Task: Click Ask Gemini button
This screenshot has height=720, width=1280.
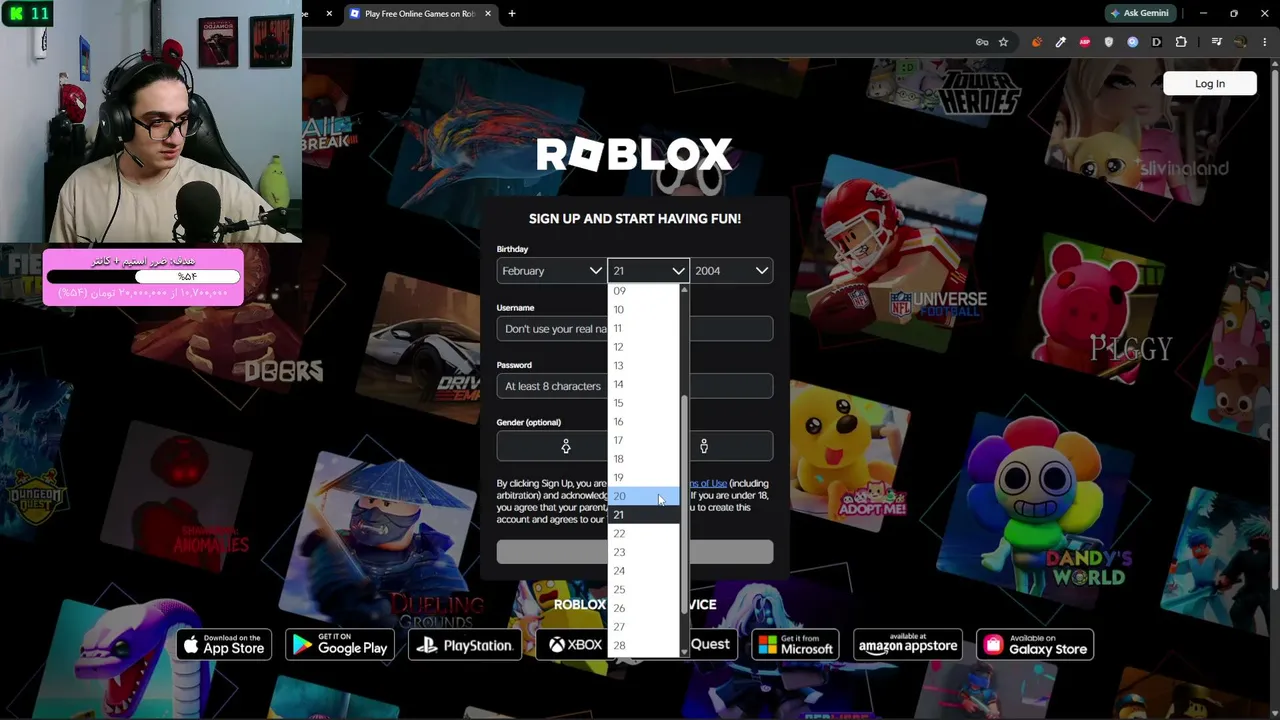Action: [1139, 13]
